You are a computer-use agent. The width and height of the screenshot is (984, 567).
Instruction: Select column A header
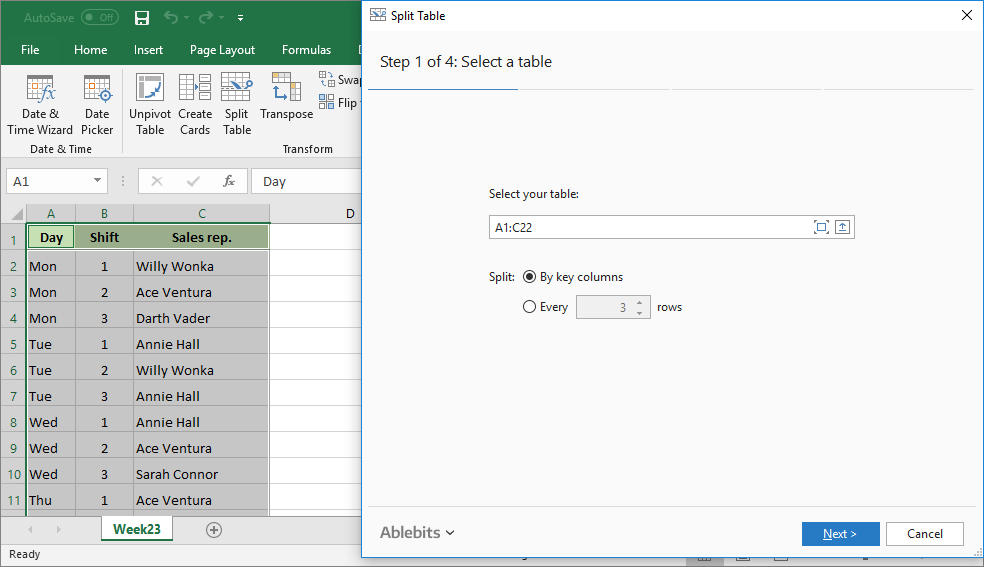(51, 213)
